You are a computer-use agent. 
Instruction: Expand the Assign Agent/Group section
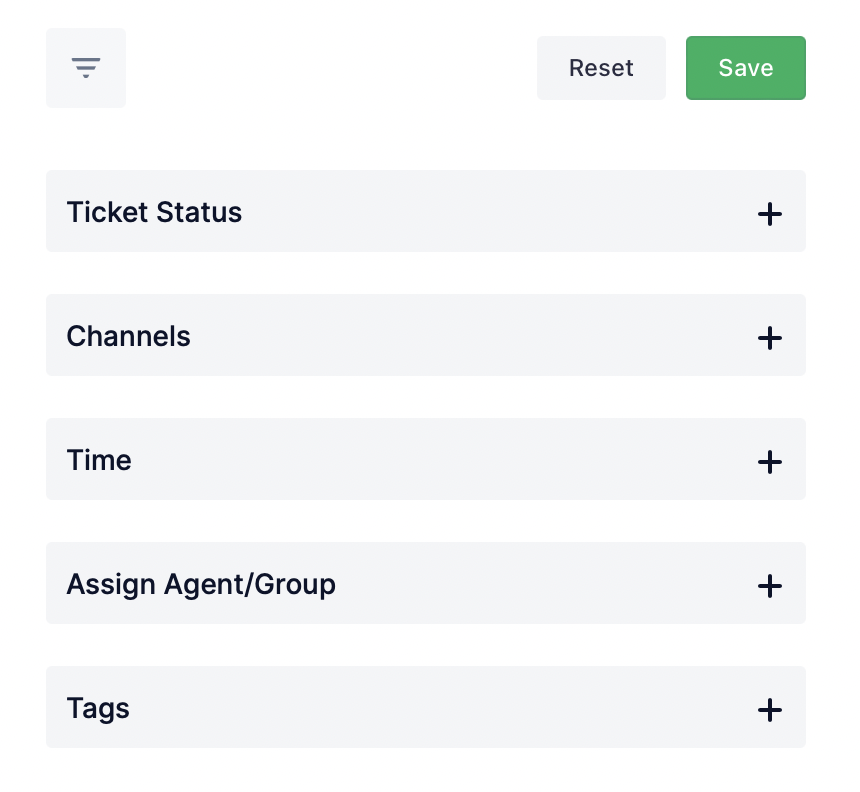(425, 583)
